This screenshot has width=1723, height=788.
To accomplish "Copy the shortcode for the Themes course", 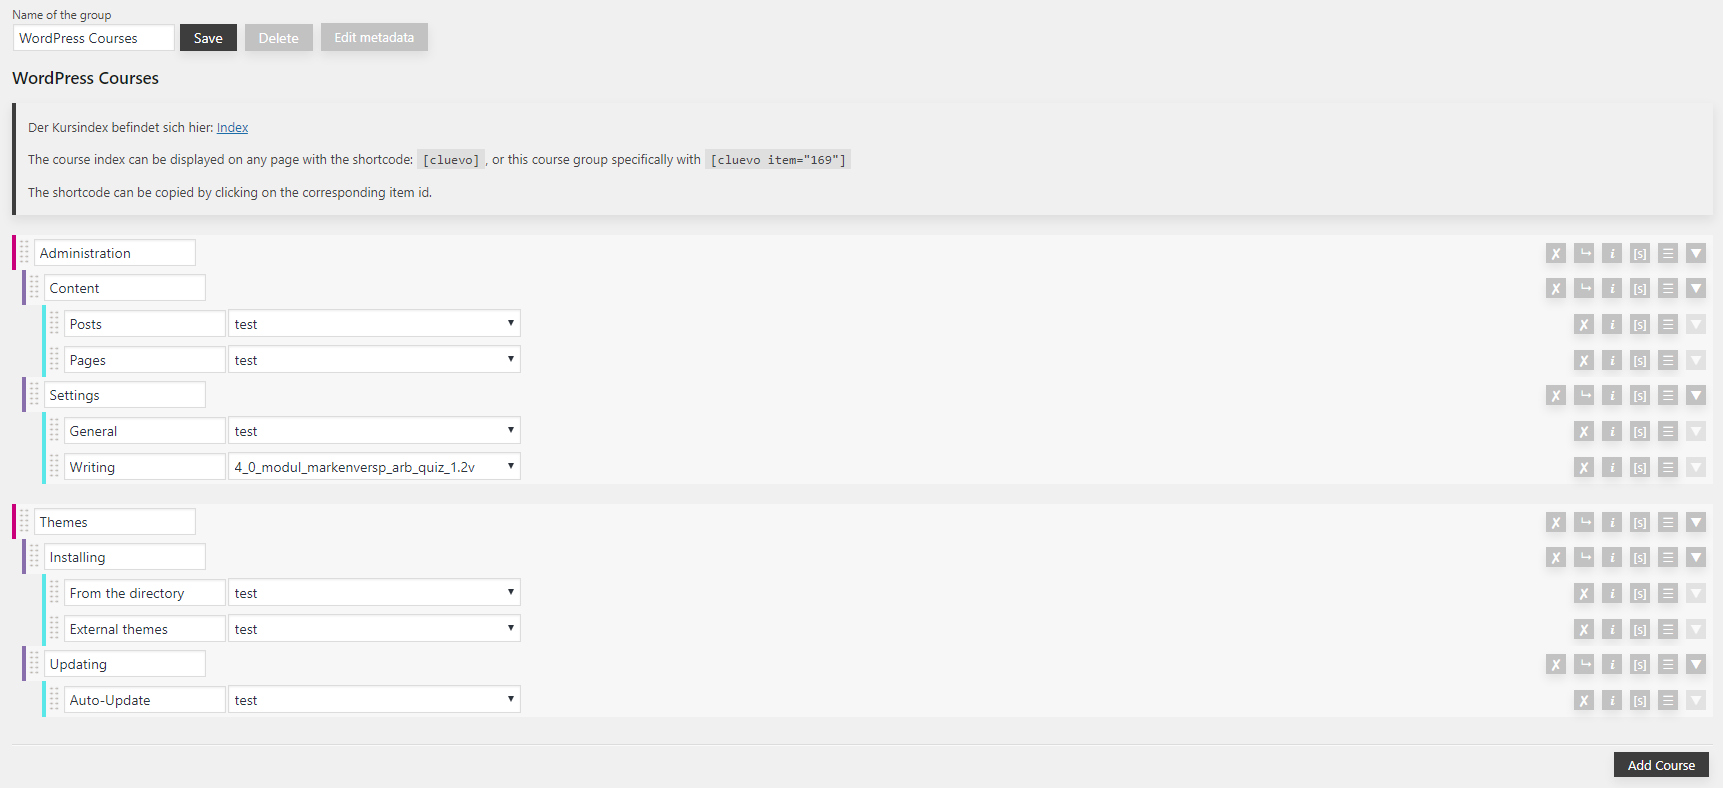I will (1640, 523).
